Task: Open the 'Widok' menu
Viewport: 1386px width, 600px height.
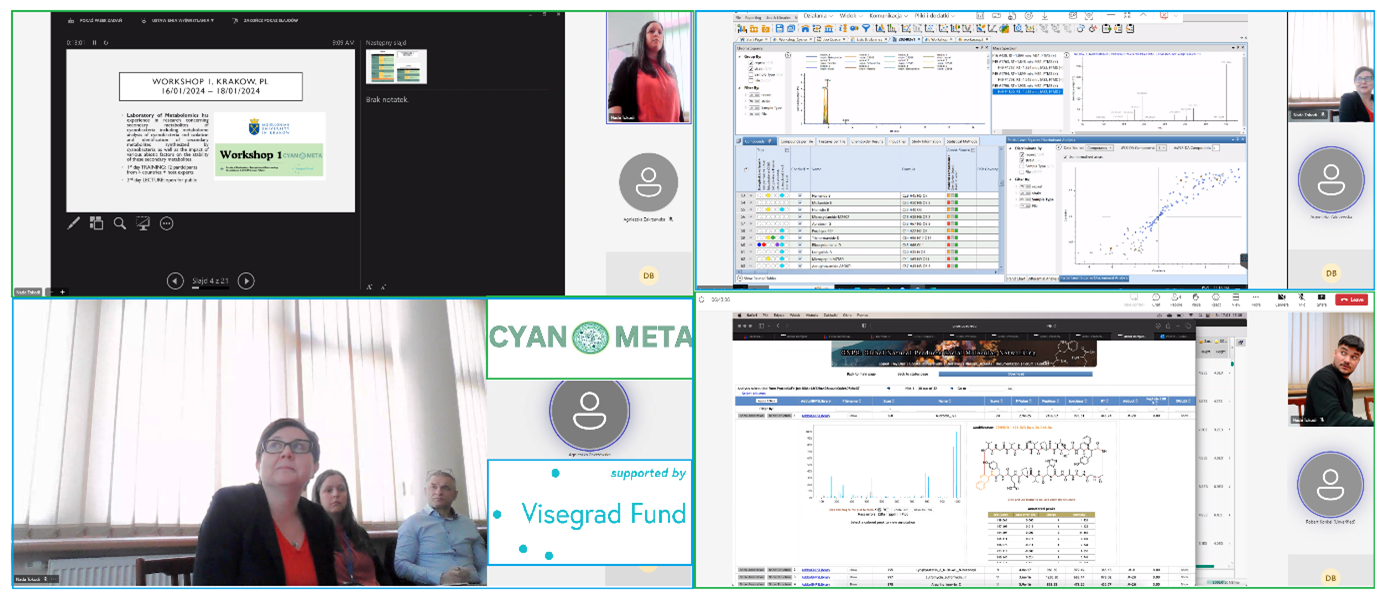Action: click(851, 16)
